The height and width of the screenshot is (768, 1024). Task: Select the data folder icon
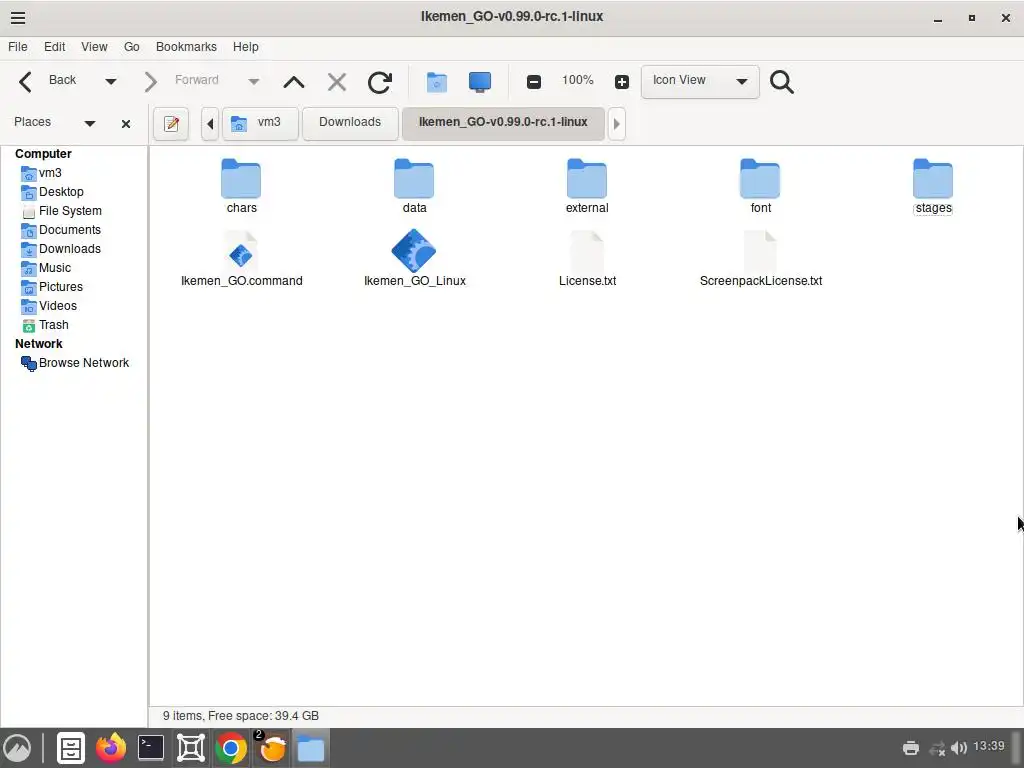click(x=414, y=178)
